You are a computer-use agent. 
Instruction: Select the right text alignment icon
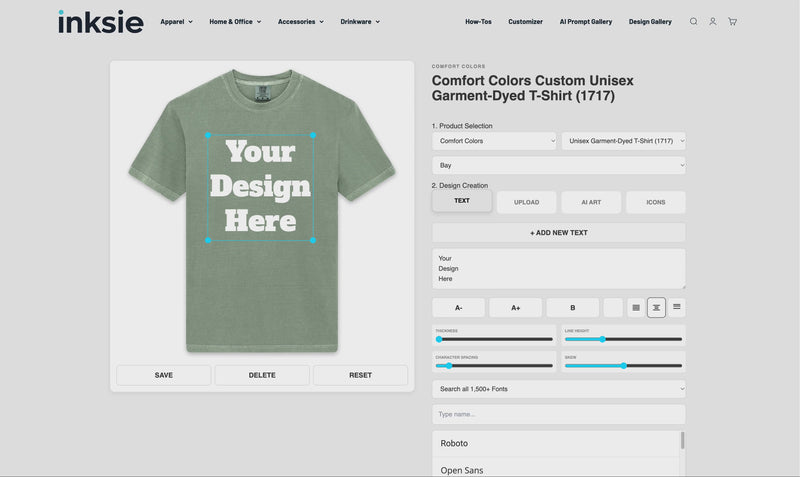(677, 308)
